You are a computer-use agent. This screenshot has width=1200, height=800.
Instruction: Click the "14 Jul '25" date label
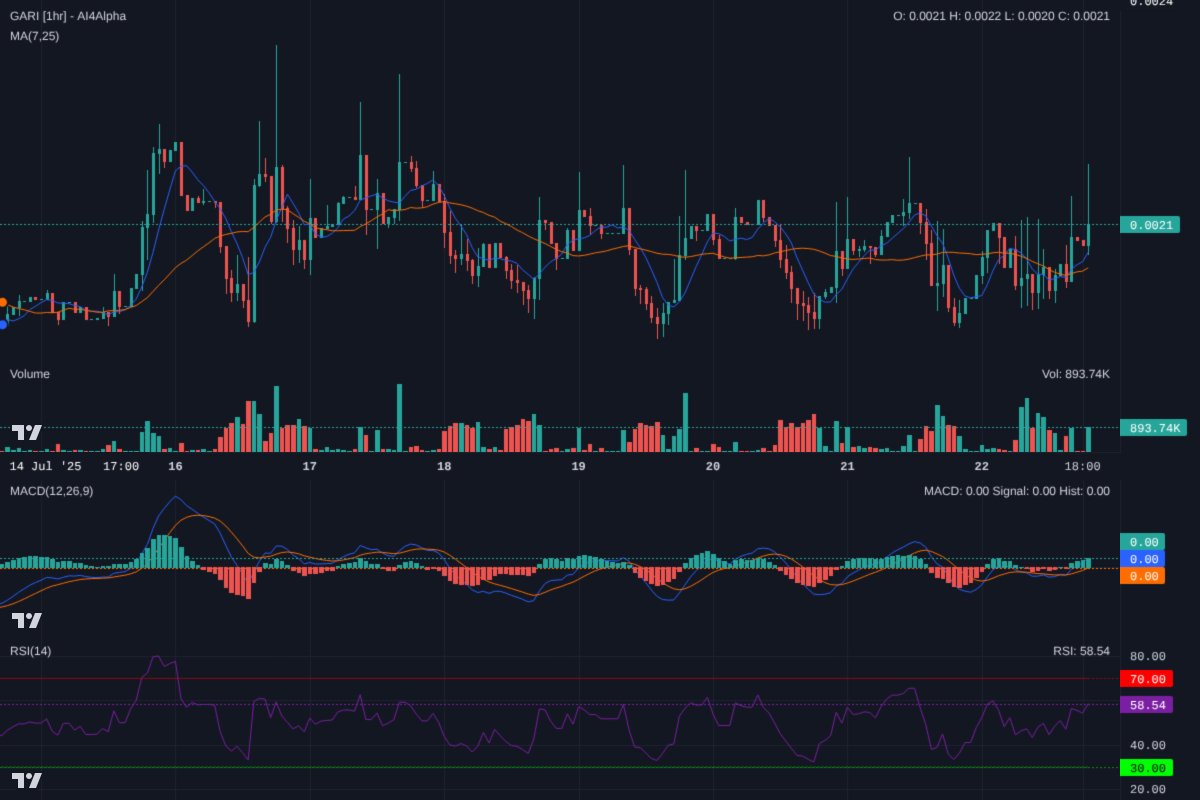tap(46, 466)
